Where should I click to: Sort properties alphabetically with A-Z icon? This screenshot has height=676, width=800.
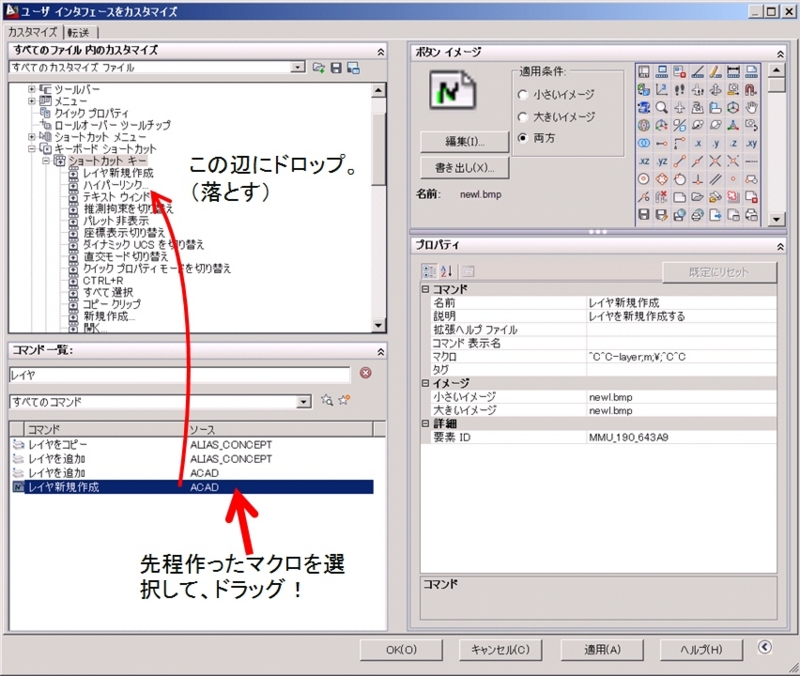coord(446,271)
